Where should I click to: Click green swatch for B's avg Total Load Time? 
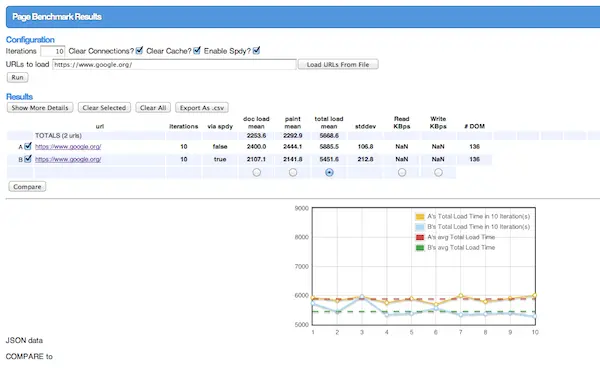point(420,248)
